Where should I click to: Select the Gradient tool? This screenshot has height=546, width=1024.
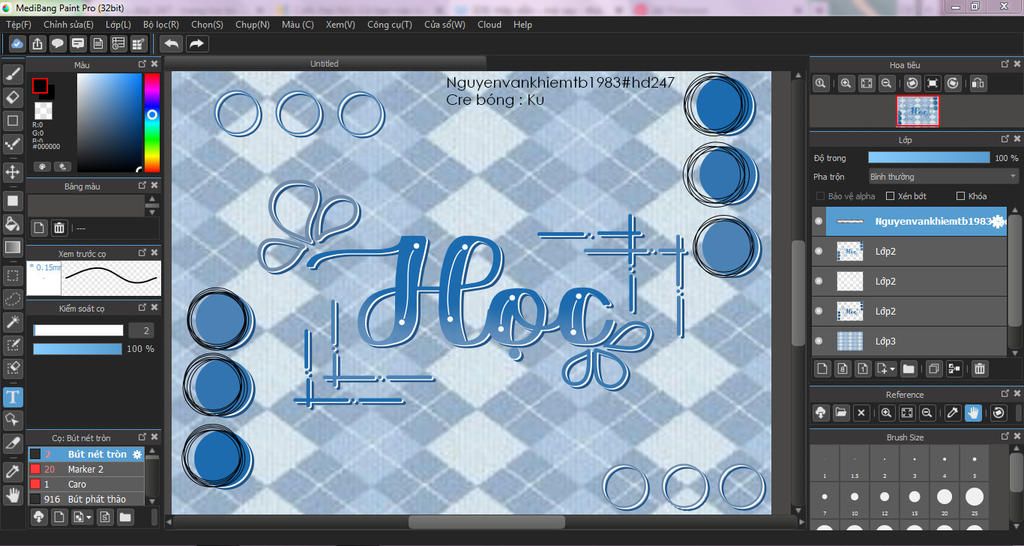12,247
